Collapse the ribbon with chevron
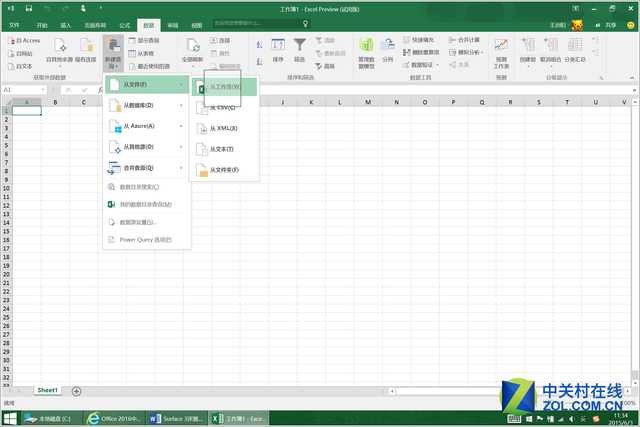 (632, 78)
